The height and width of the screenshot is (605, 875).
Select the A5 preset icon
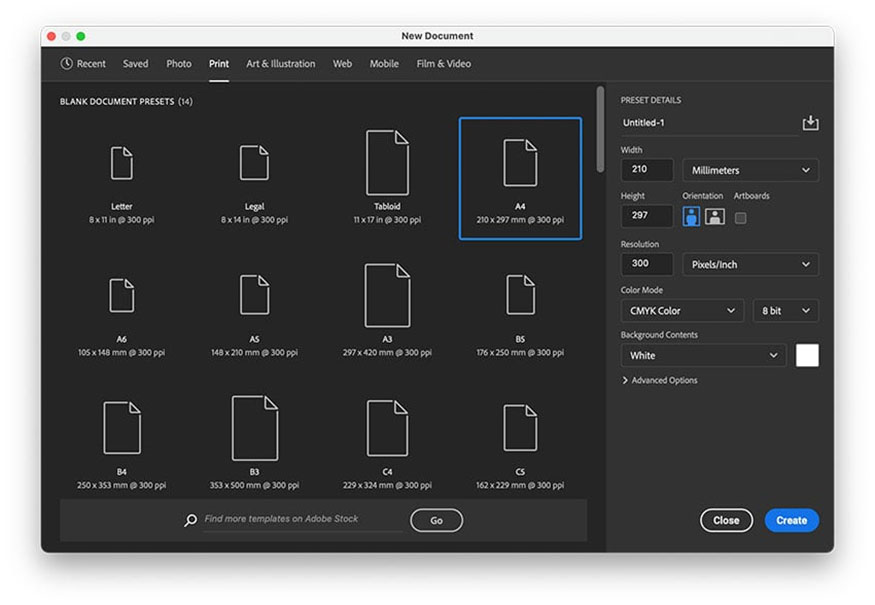tap(254, 295)
